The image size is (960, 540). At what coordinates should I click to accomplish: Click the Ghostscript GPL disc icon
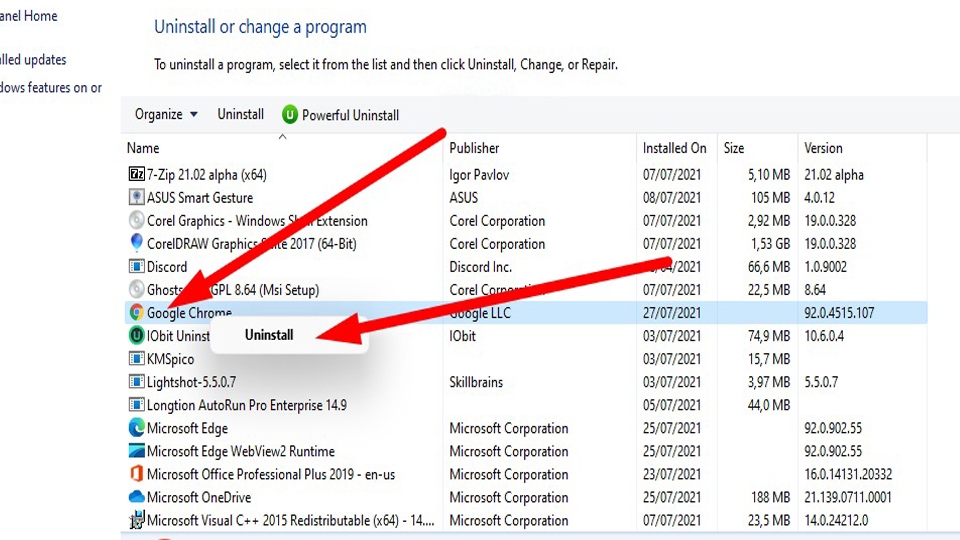[136, 289]
